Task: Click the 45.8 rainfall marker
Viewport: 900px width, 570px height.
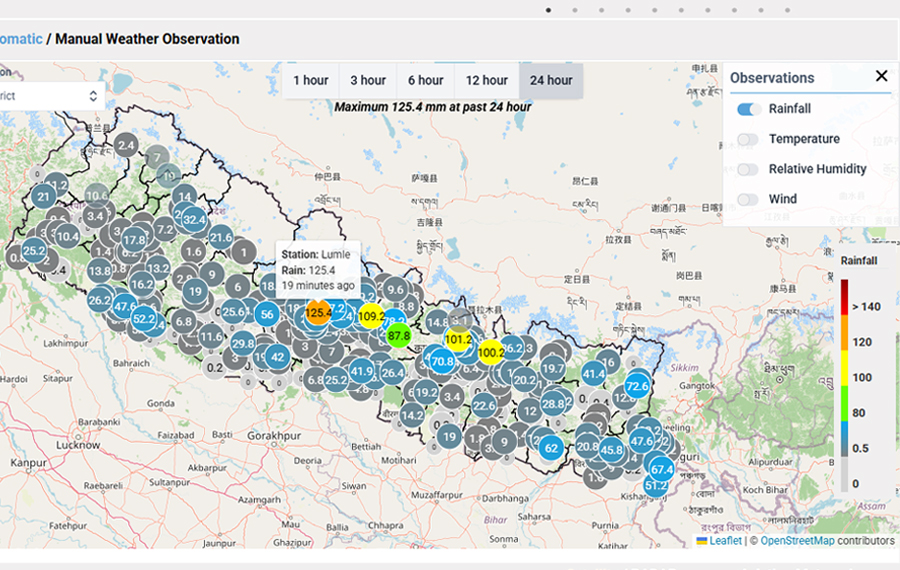Action: click(x=611, y=450)
